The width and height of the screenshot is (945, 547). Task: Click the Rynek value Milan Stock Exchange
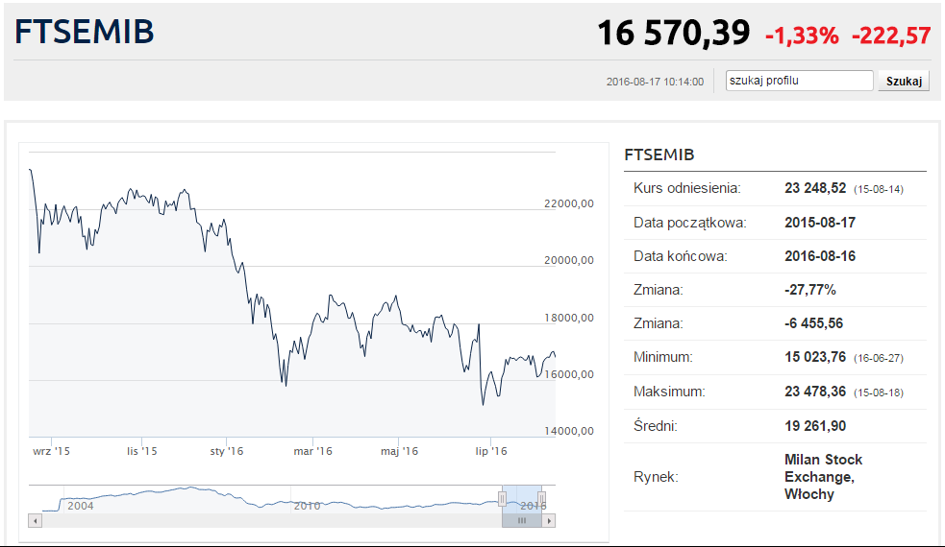tap(823, 477)
